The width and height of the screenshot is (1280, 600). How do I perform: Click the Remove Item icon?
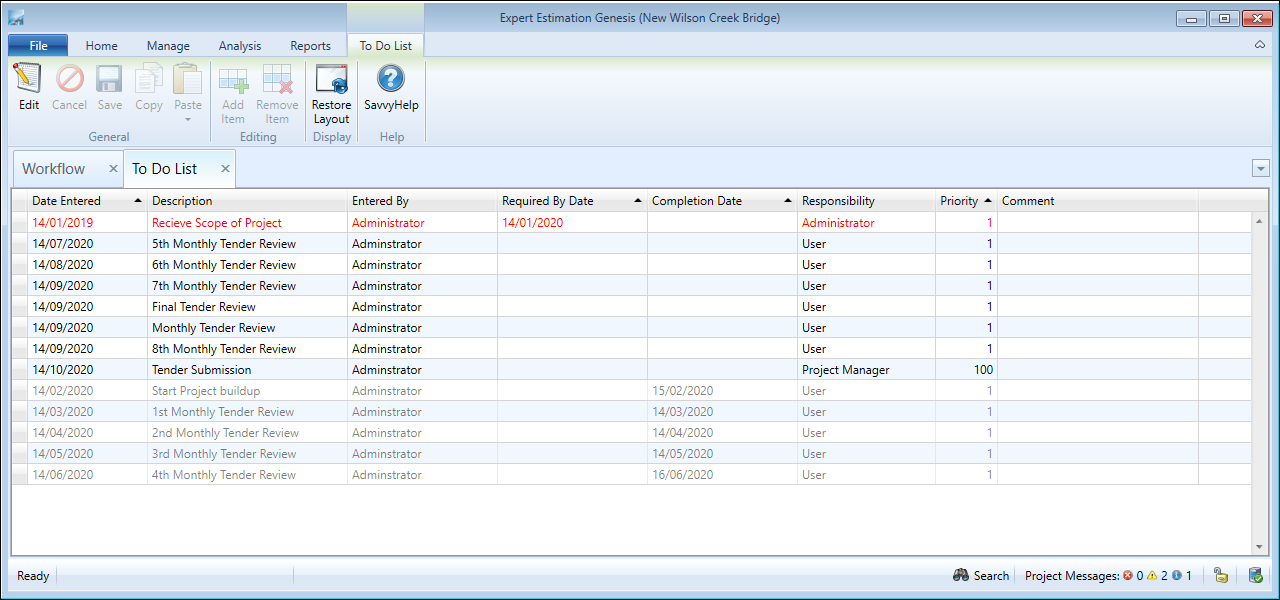(x=277, y=80)
